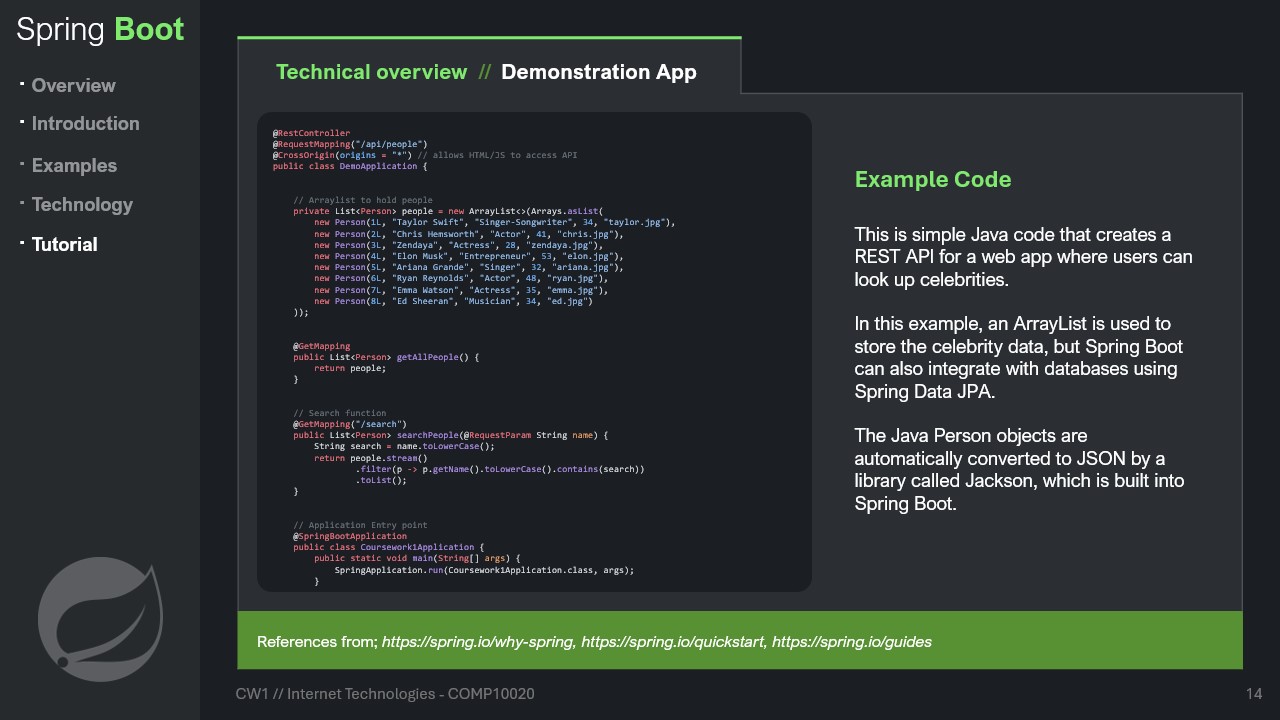Screen dimensions: 1280x720
Task: Click the Demonstration App heading text
Action: [x=598, y=72]
